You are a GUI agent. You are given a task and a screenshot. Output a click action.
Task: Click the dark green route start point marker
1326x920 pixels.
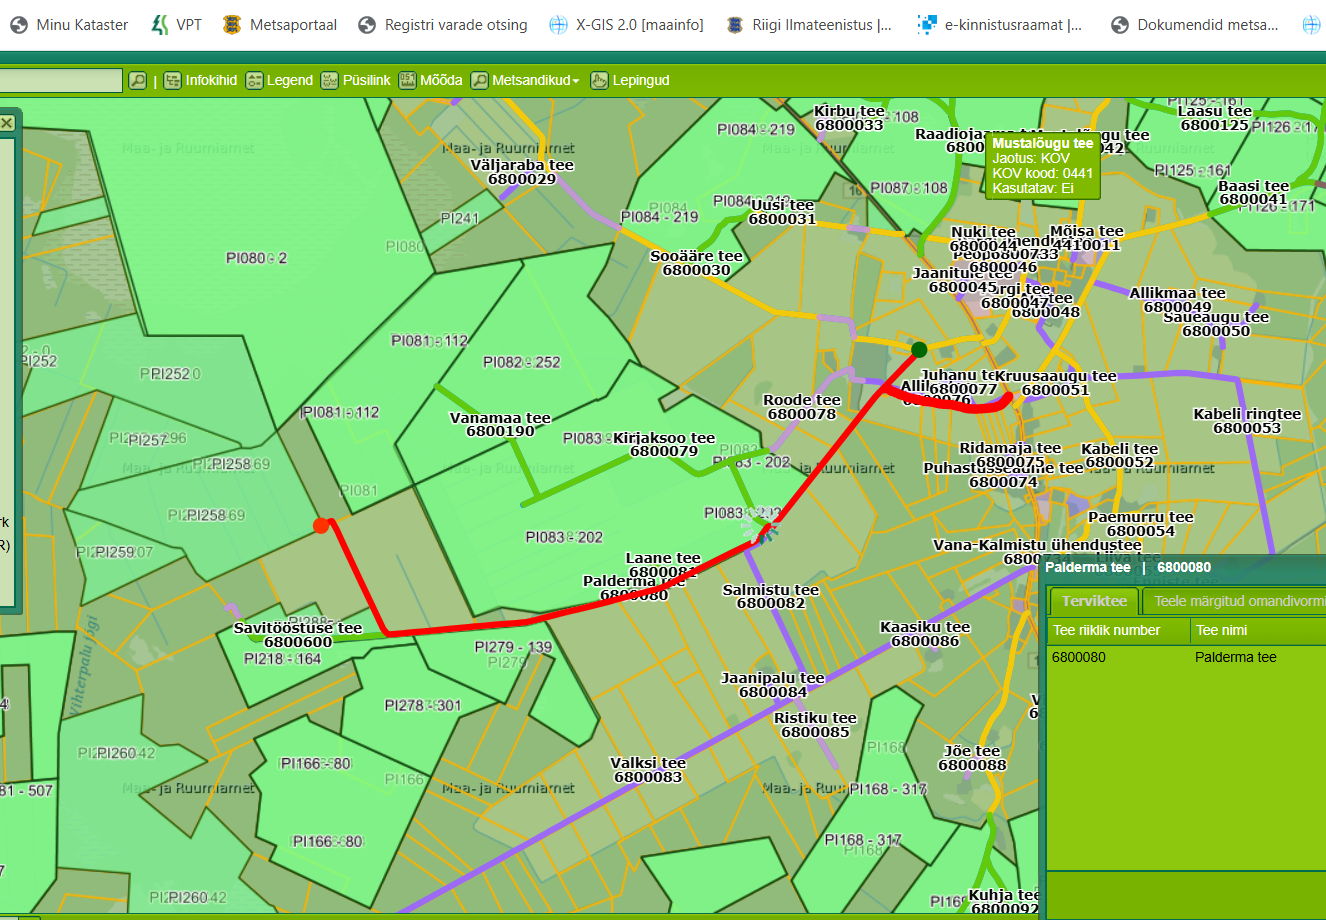919,349
